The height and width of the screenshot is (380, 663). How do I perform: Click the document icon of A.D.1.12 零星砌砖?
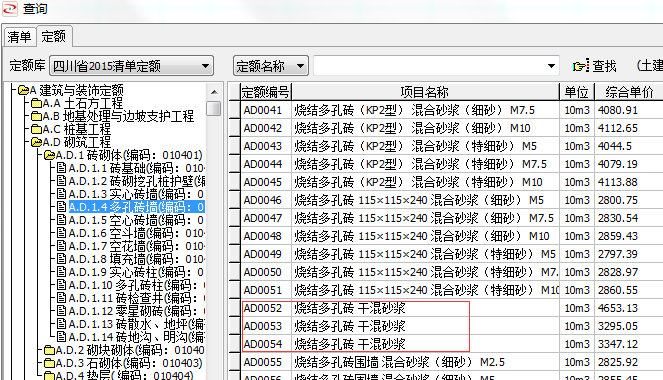point(61,311)
